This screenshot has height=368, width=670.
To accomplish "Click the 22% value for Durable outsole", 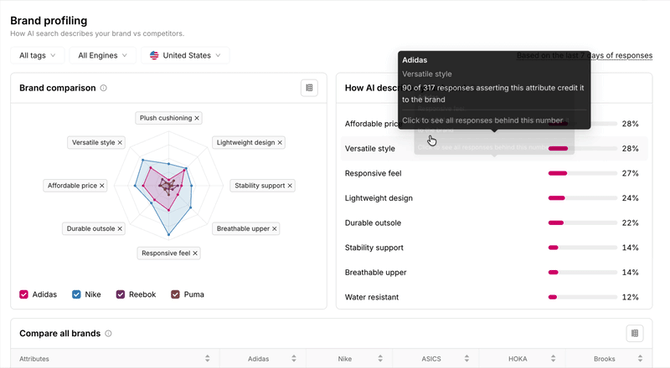I will [x=630, y=223].
